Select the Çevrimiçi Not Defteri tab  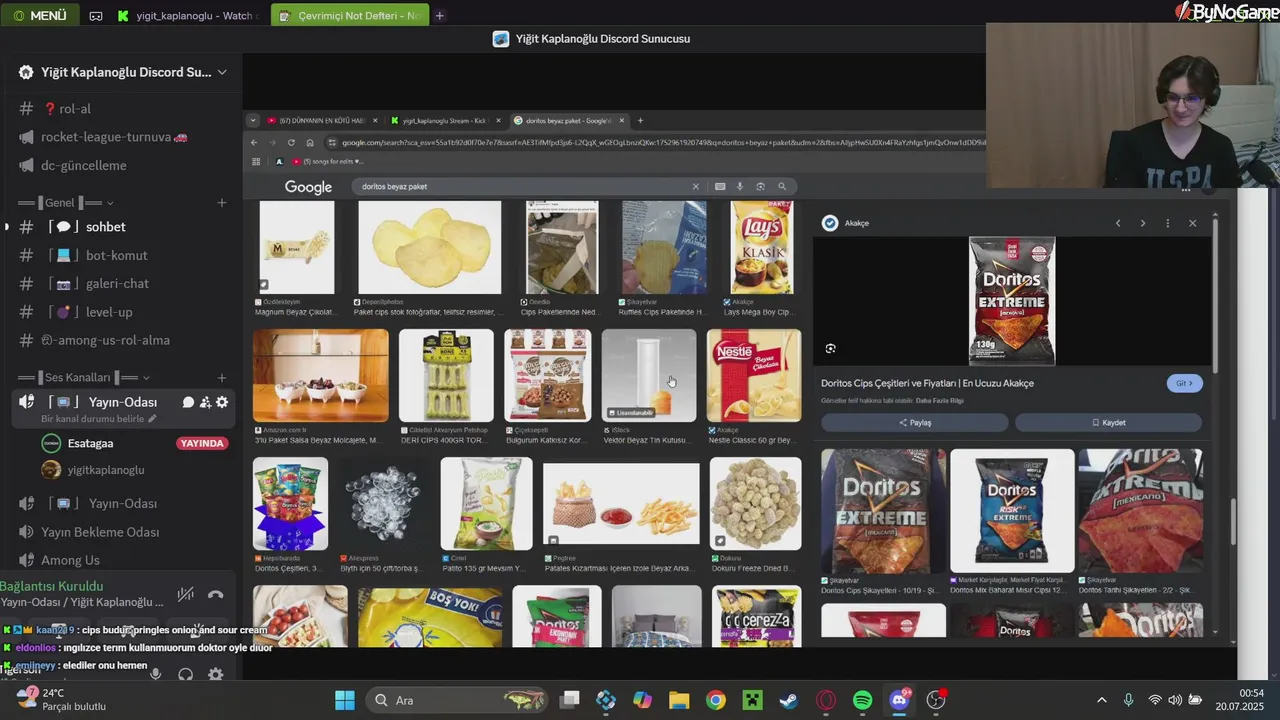[x=350, y=16]
